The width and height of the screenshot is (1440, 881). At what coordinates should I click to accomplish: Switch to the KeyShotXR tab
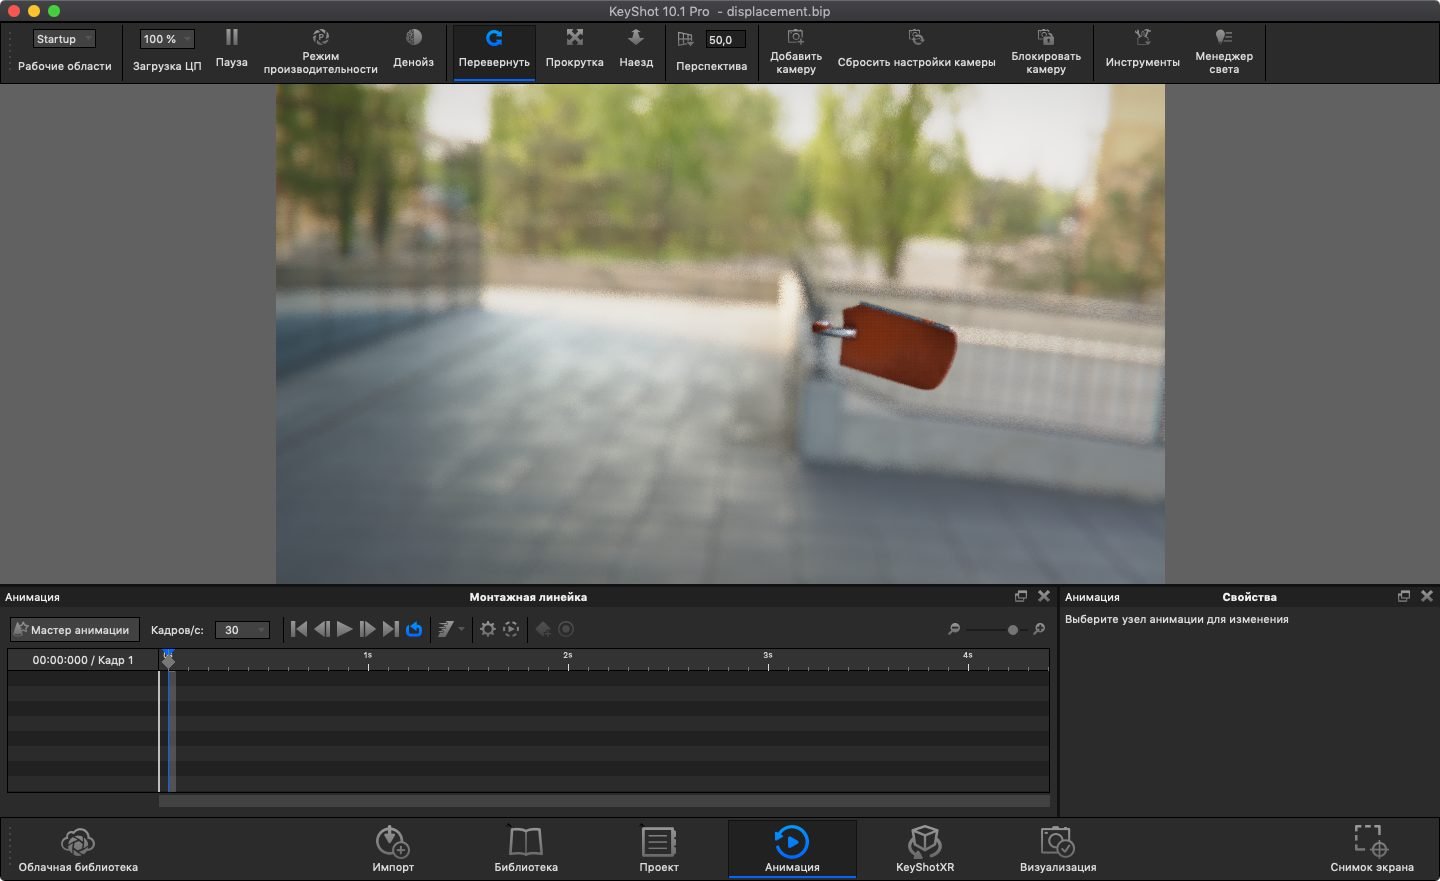[923, 847]
